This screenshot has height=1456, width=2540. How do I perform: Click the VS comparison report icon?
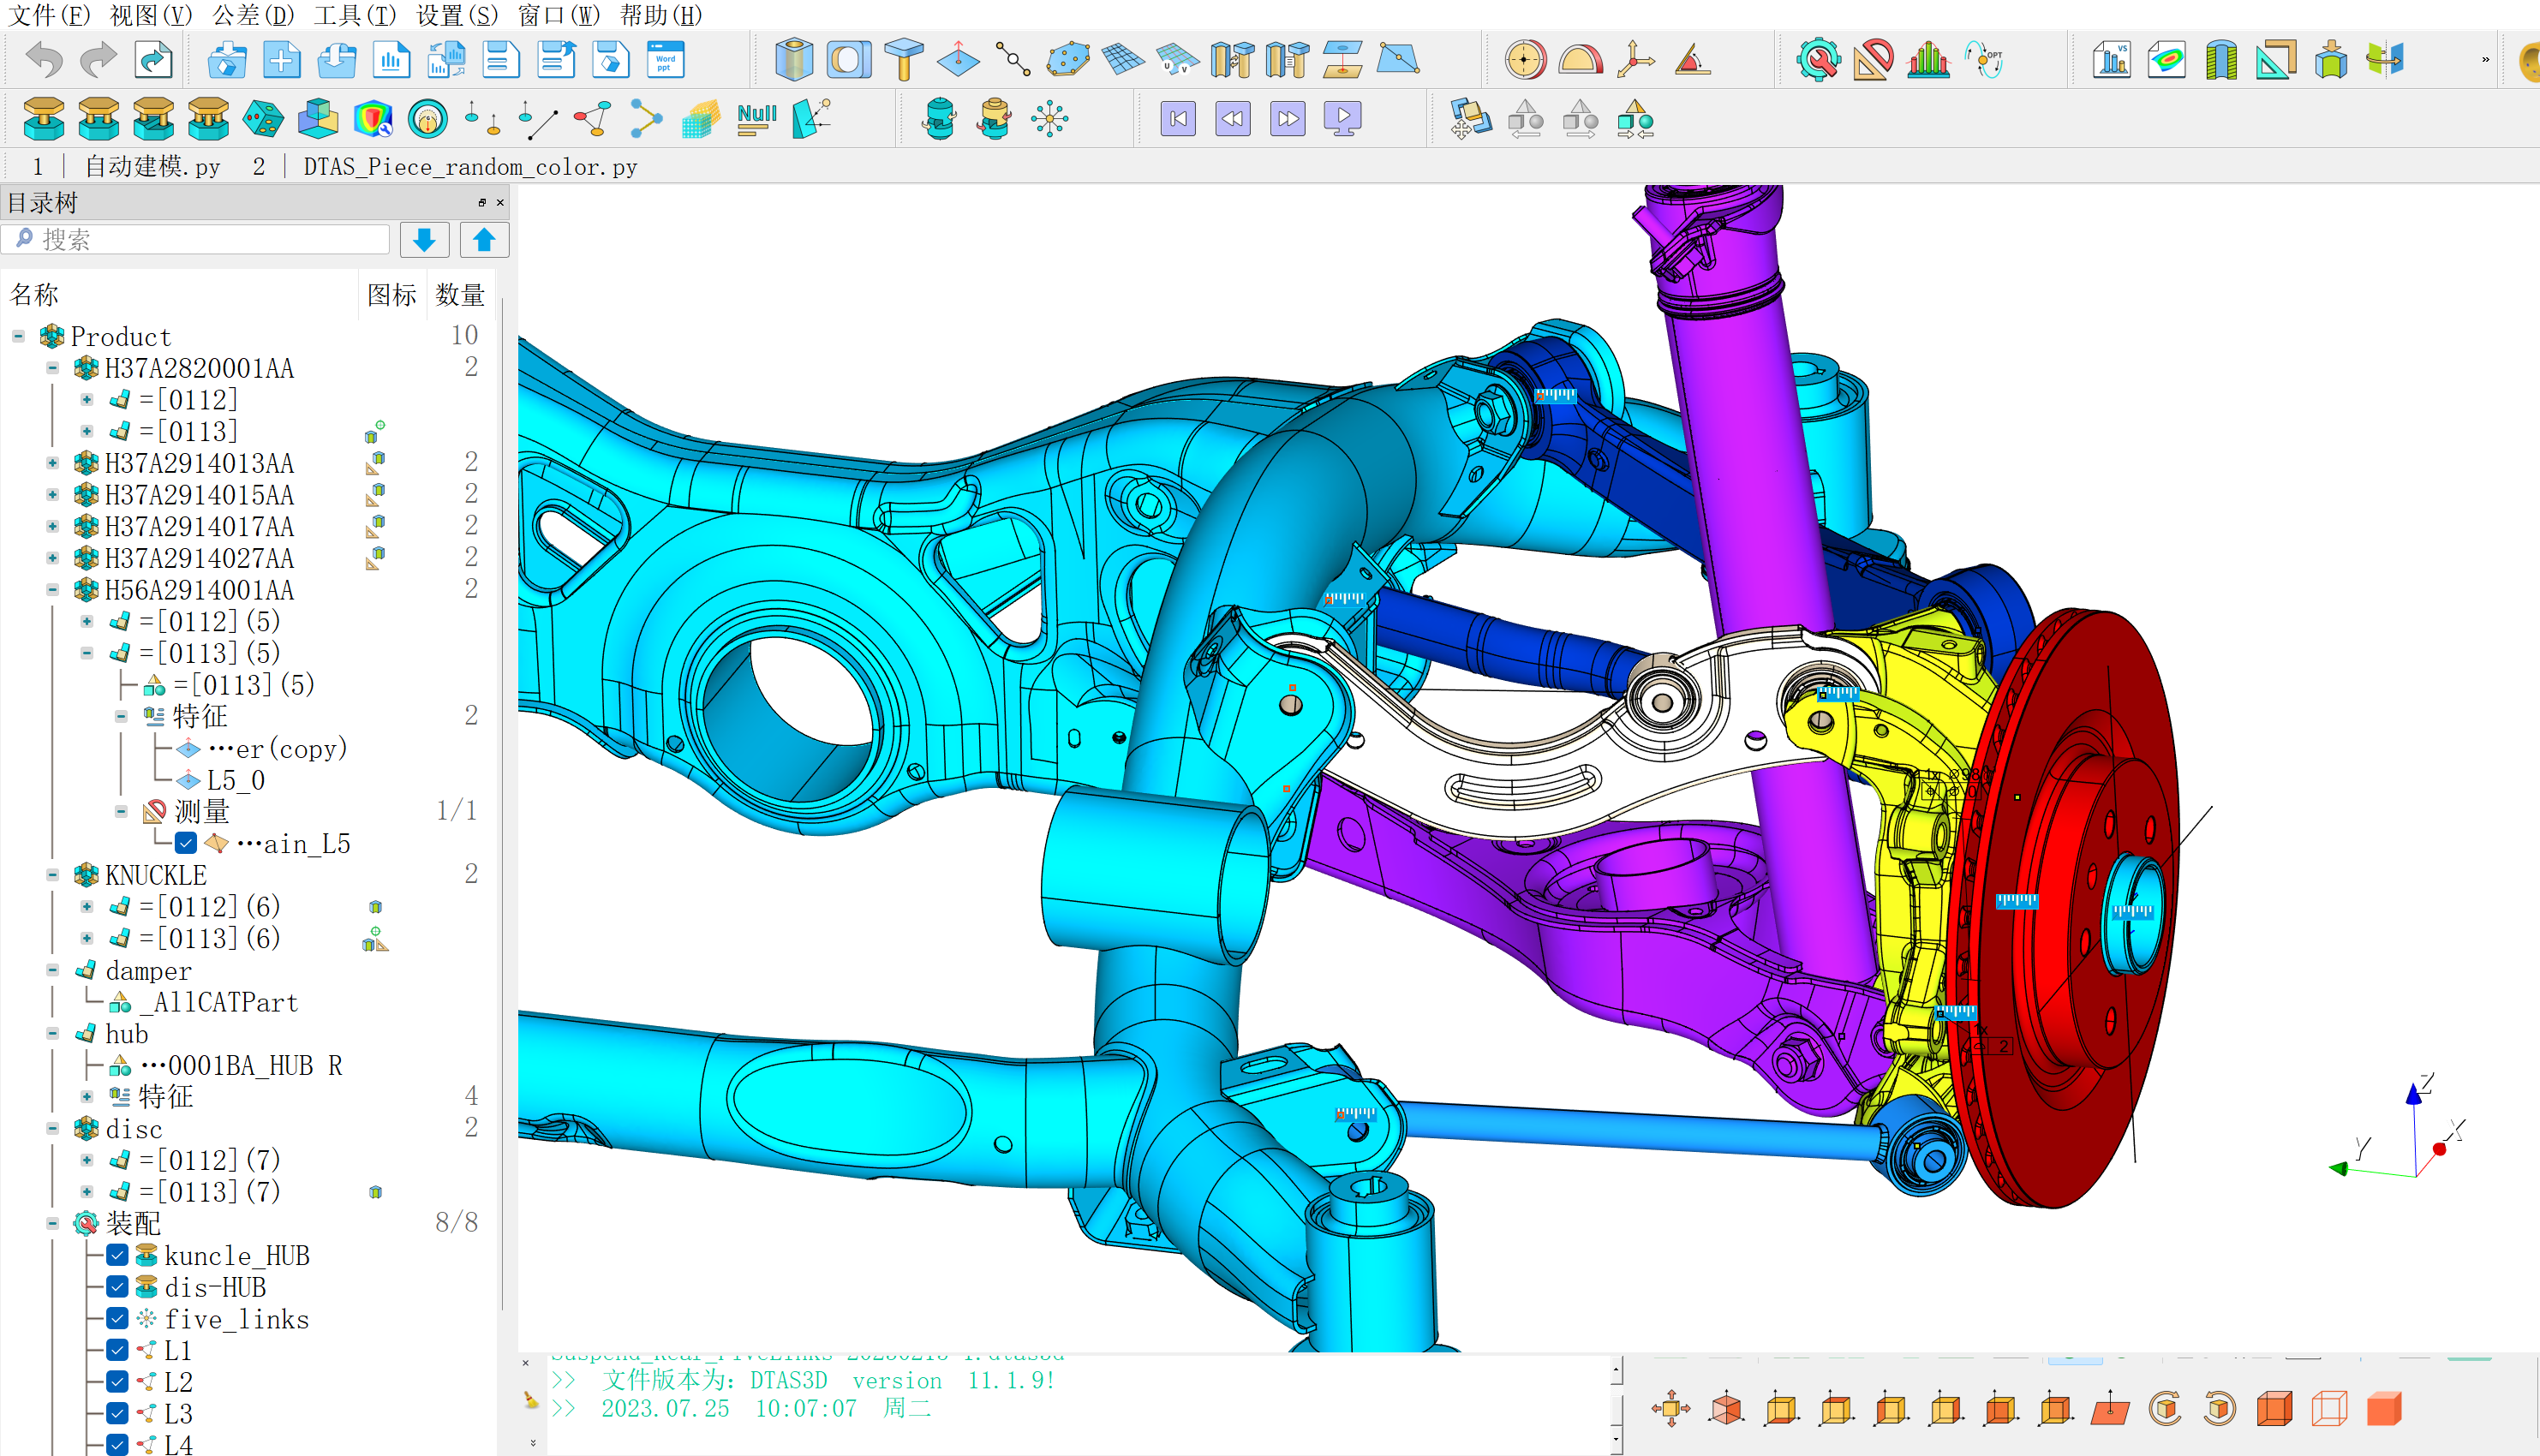point(2112,60)
